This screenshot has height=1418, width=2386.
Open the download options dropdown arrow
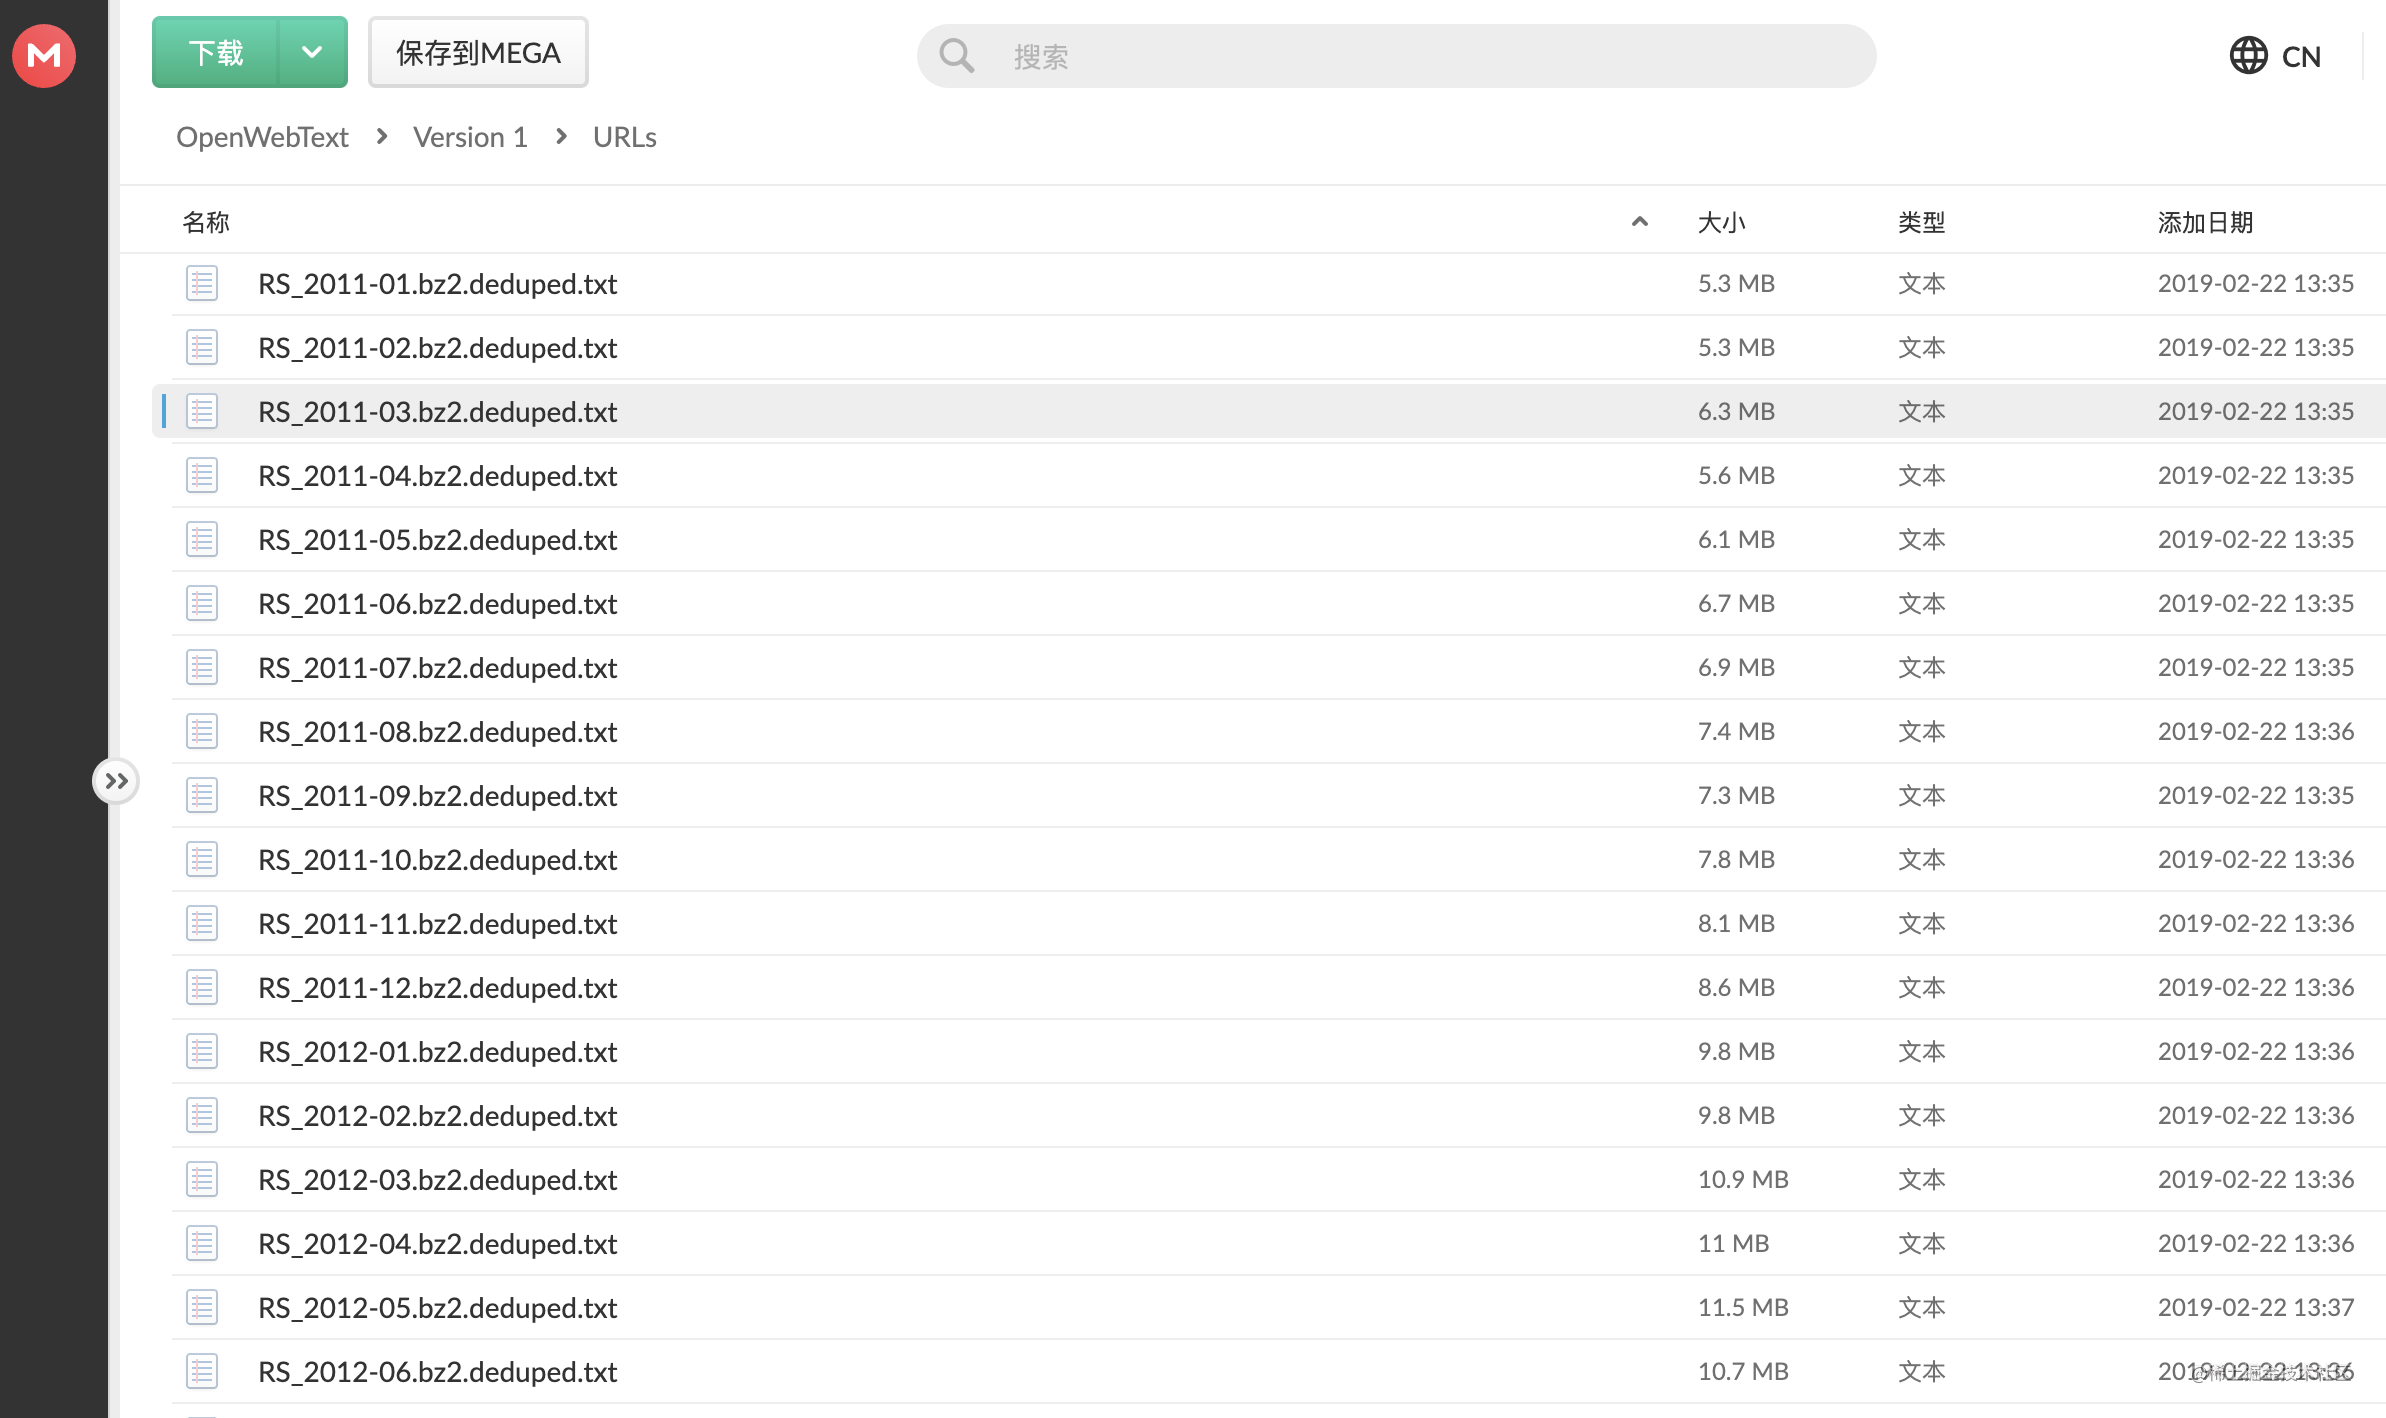click(x=312, y=52)
